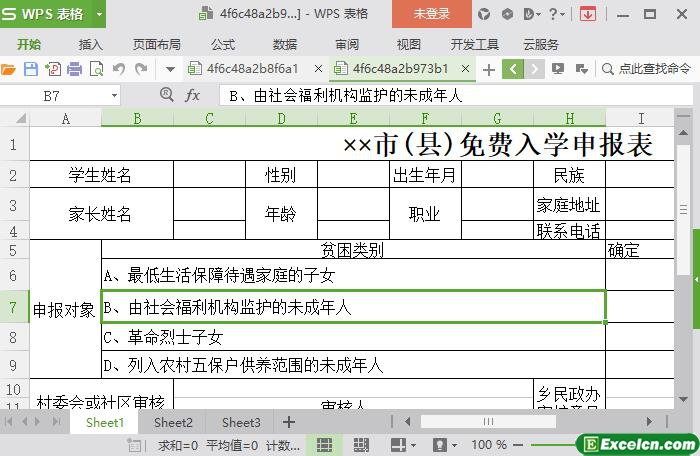Select Sheet1 tab
Image resolution: width=700 pixels, height=456 pixels.
[x=105, y=423]
